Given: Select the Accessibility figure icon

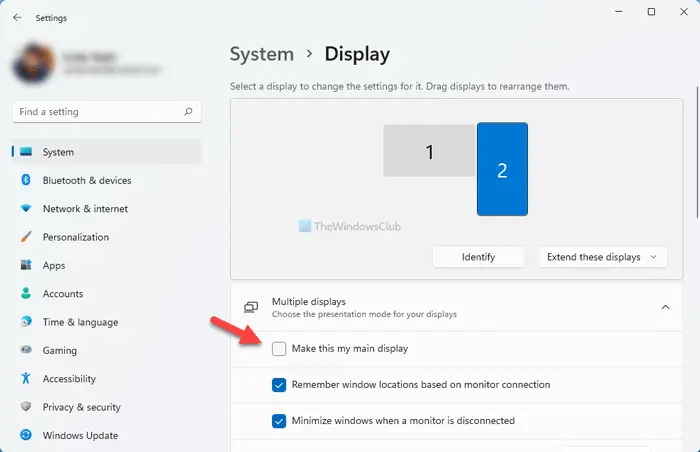Looking at the screenshot, I should [26, 379].
